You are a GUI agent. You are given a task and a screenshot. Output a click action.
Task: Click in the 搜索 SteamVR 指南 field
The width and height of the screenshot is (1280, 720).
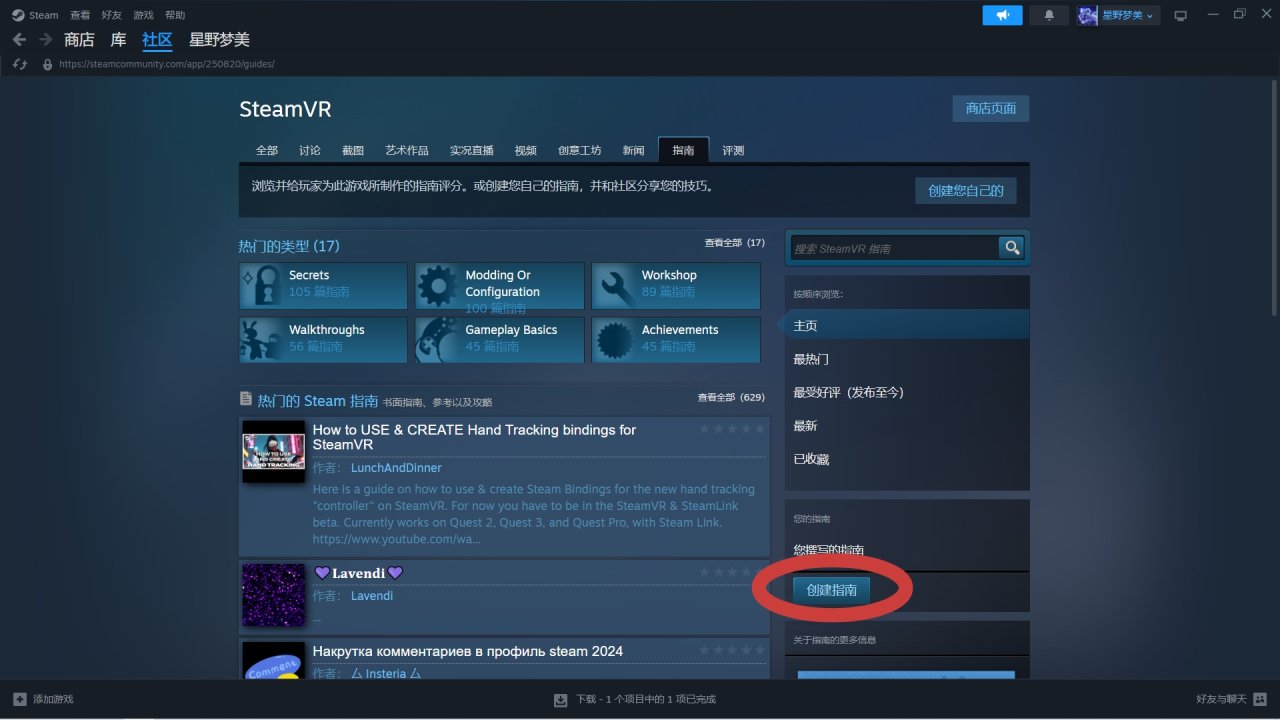pyautogui.click(x=895, y=248)
